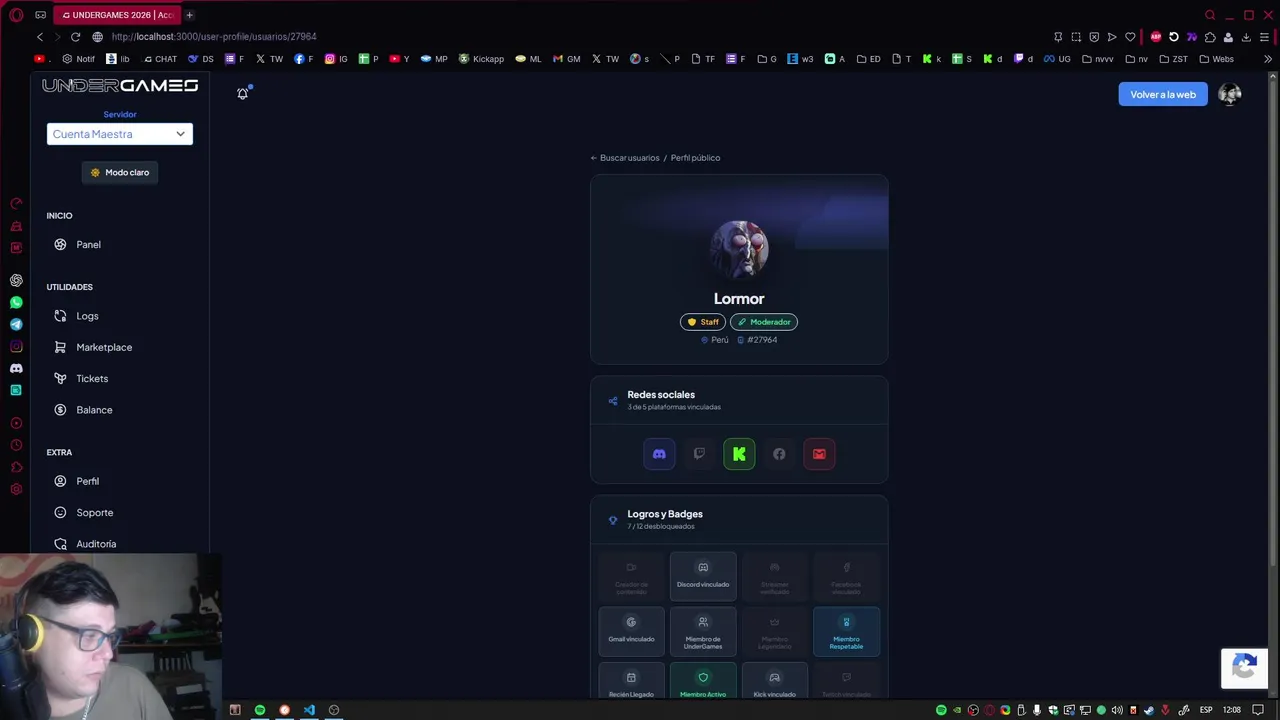Open Instagram in the Opera sidebar
The image size is (1280, 720).
click(16, 347)
